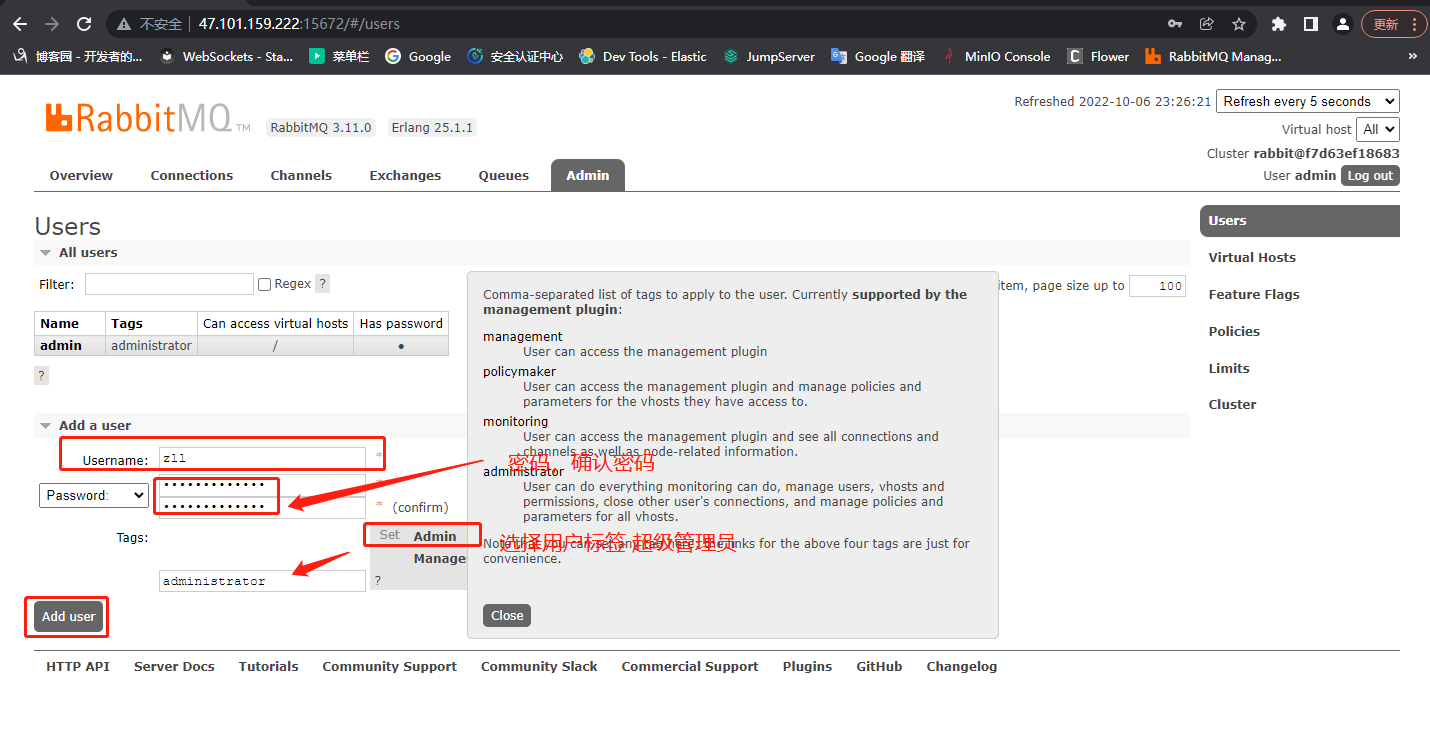Switch to the Connections tab
Viewport: 1430px width, 736px height.
click(192, 175)
